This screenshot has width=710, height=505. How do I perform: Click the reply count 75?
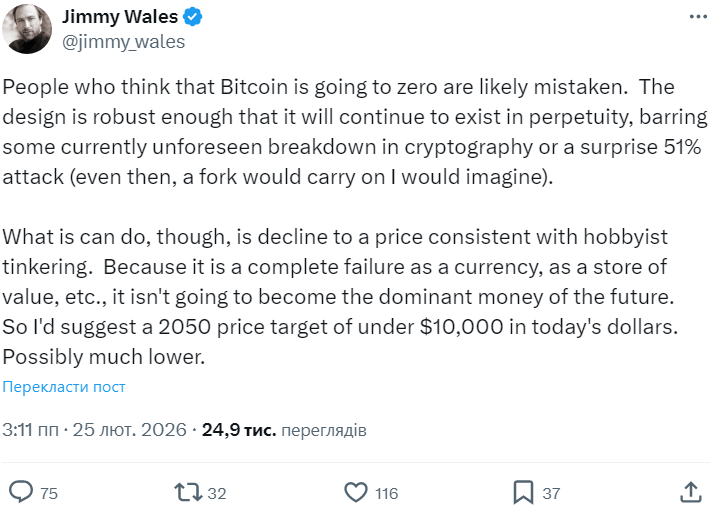[49, 493]
